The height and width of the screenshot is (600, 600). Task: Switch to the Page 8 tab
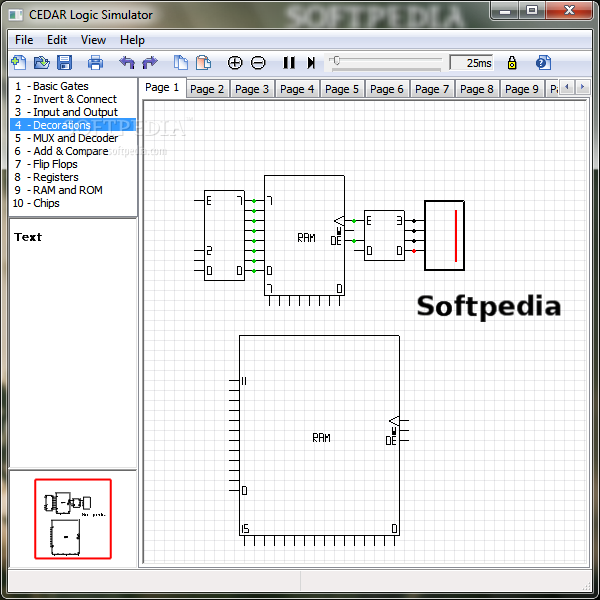tap(477, 89)
